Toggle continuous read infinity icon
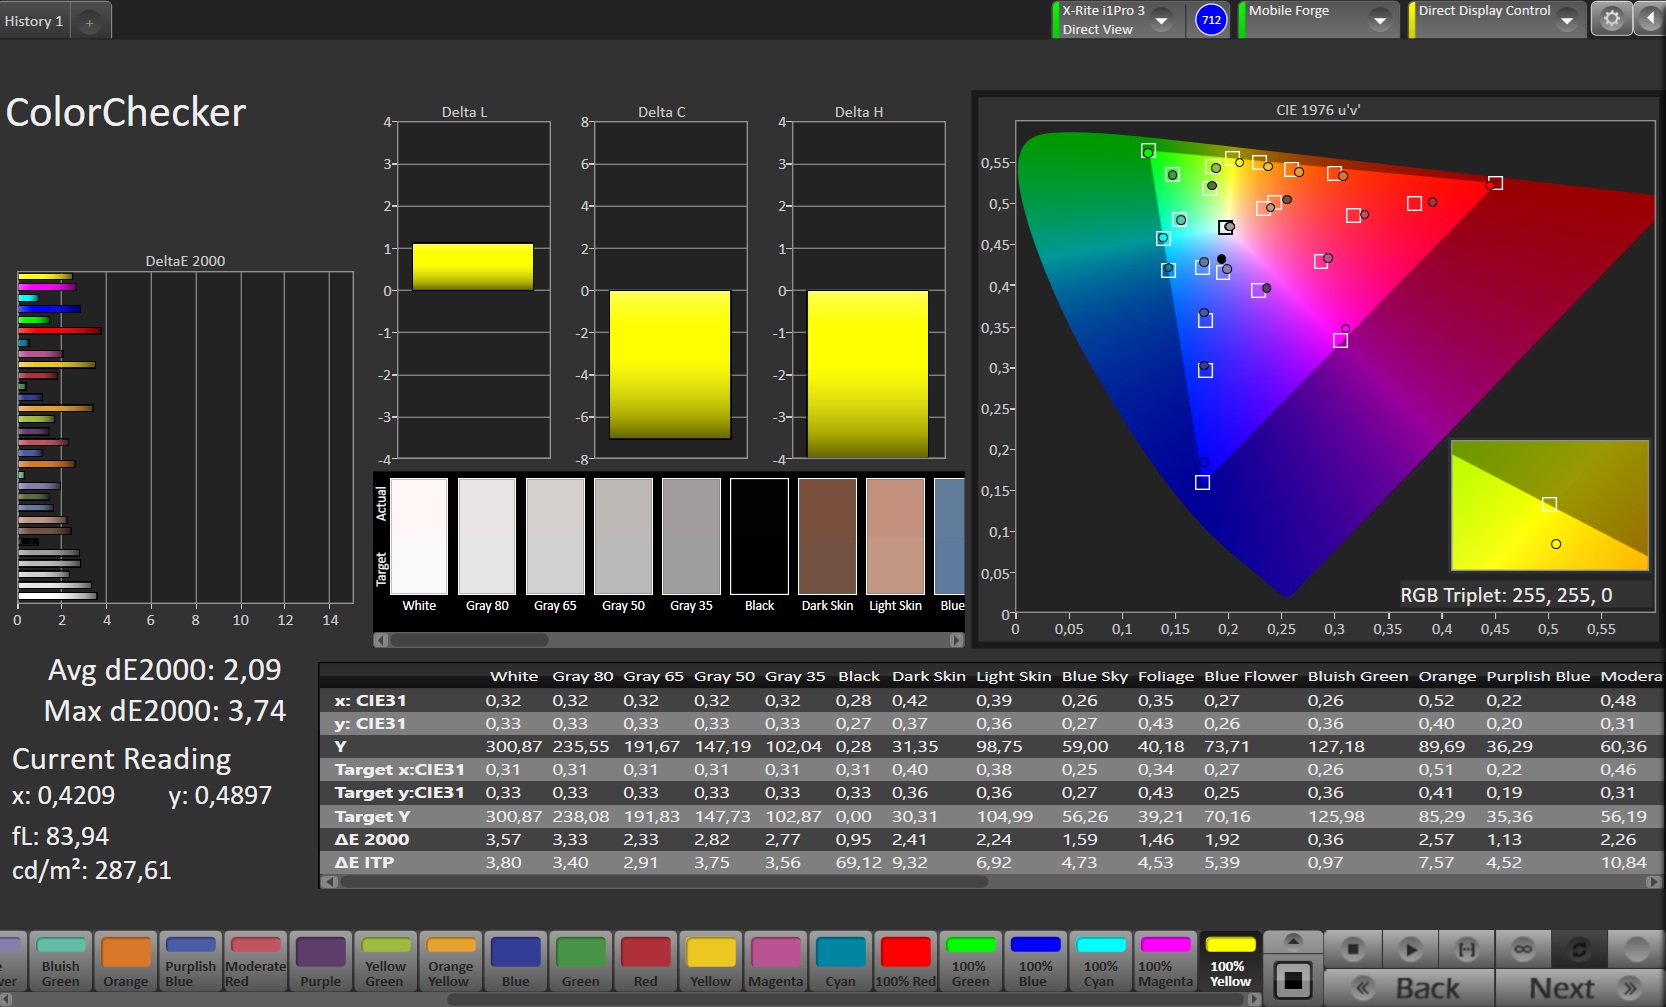The height and width of the screenshot is (1007, 1666). coord(1522,948)
